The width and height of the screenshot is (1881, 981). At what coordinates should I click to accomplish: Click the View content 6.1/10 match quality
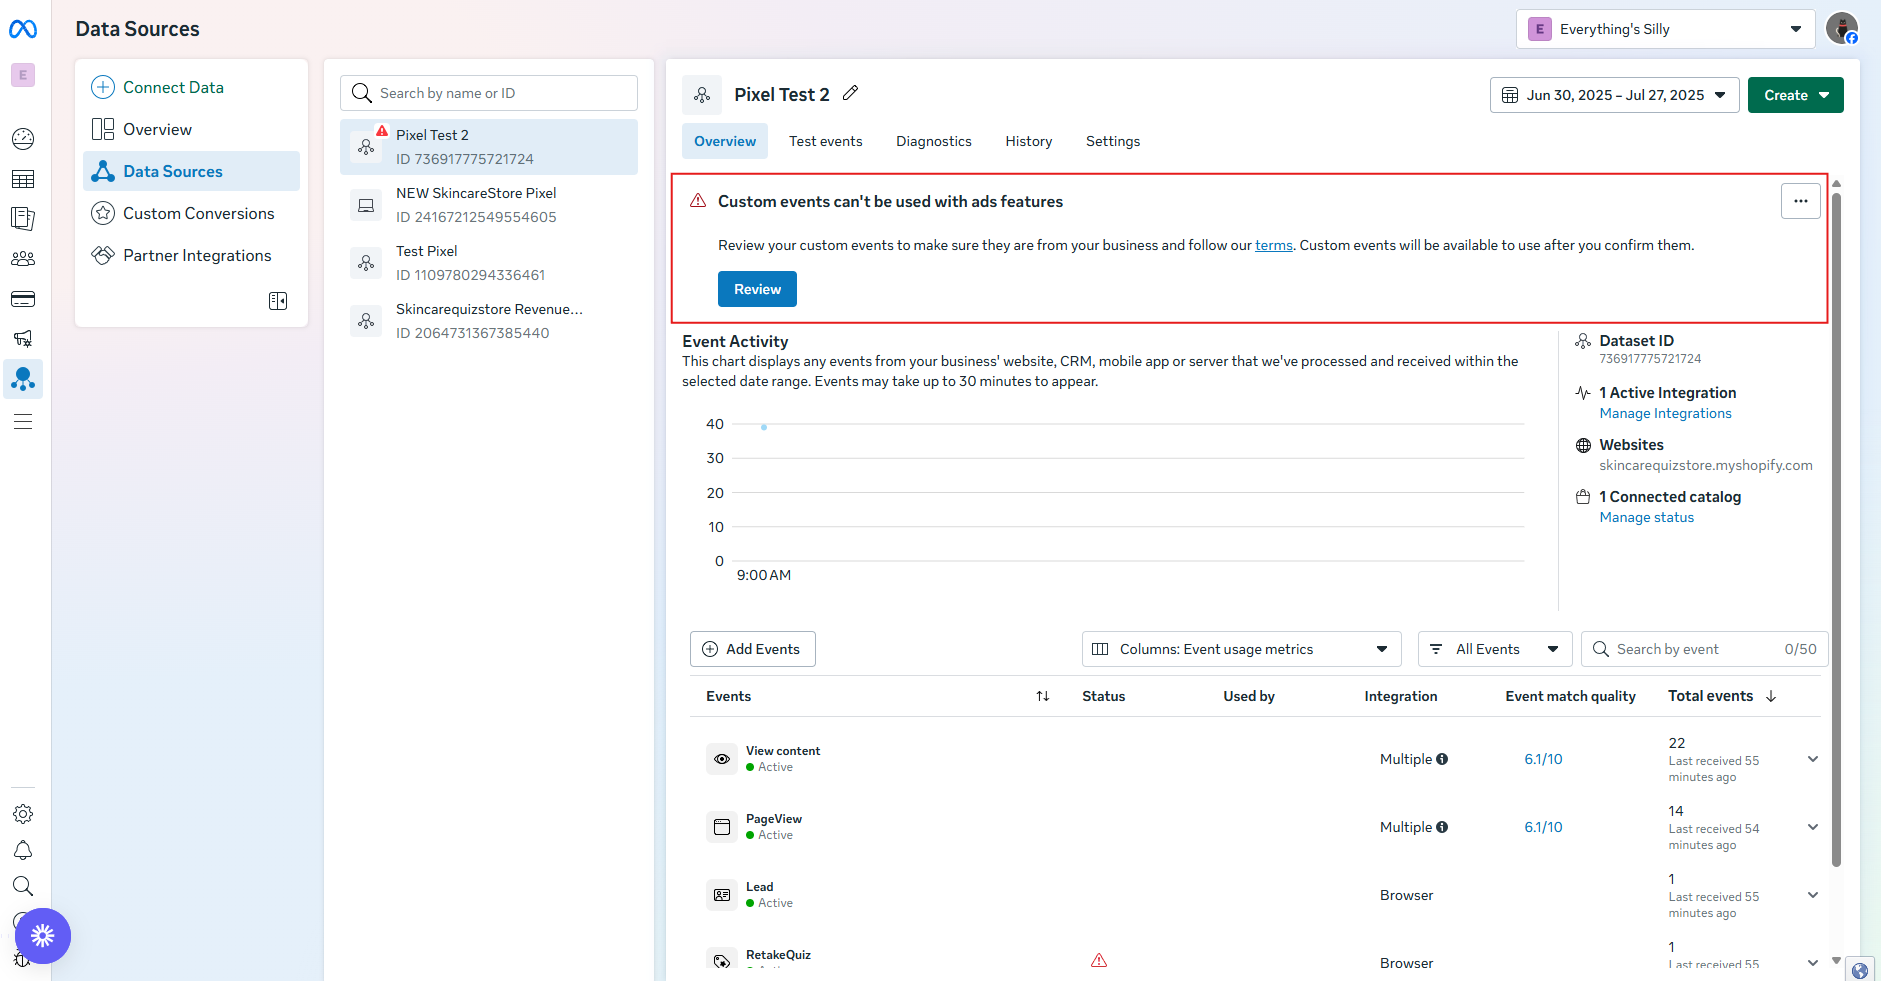point(1543,759)
